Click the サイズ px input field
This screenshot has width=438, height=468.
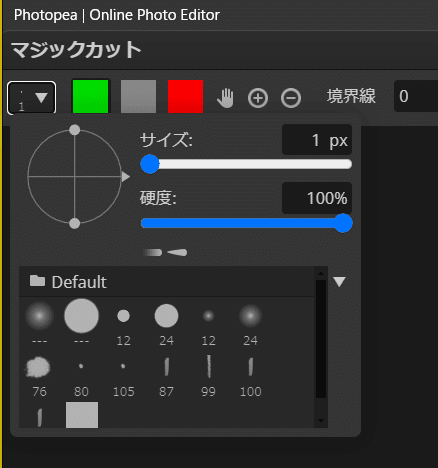point(317,140)
